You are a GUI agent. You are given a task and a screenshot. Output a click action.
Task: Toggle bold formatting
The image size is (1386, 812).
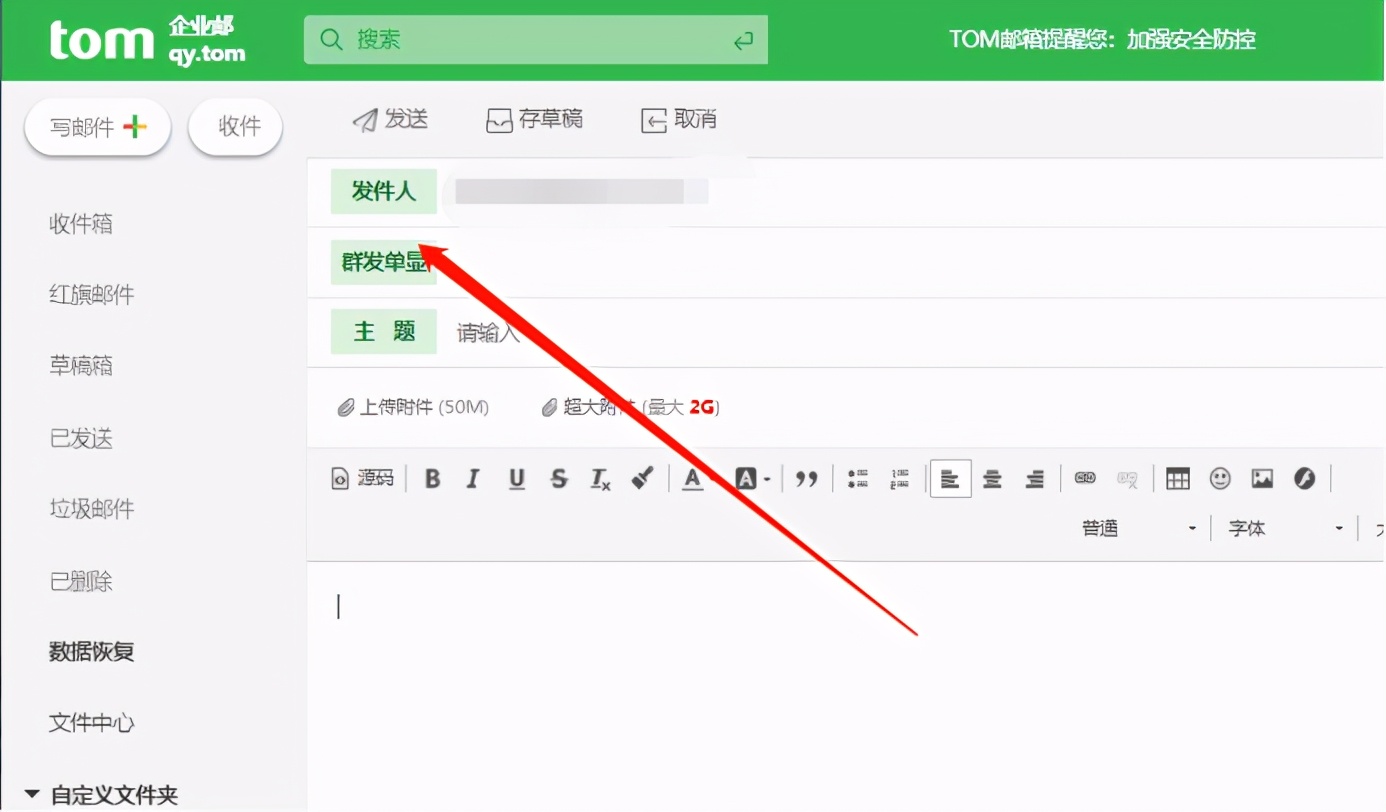431,479
